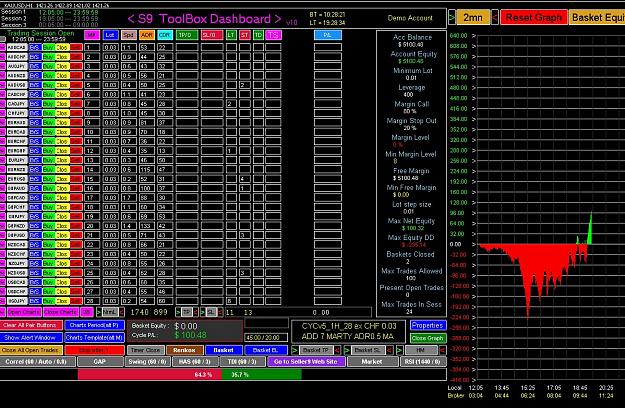Screen dimensions: 625x408
Task: Click the yellow Clos button for AUDJPY
Action: click(x=62, y=66)
